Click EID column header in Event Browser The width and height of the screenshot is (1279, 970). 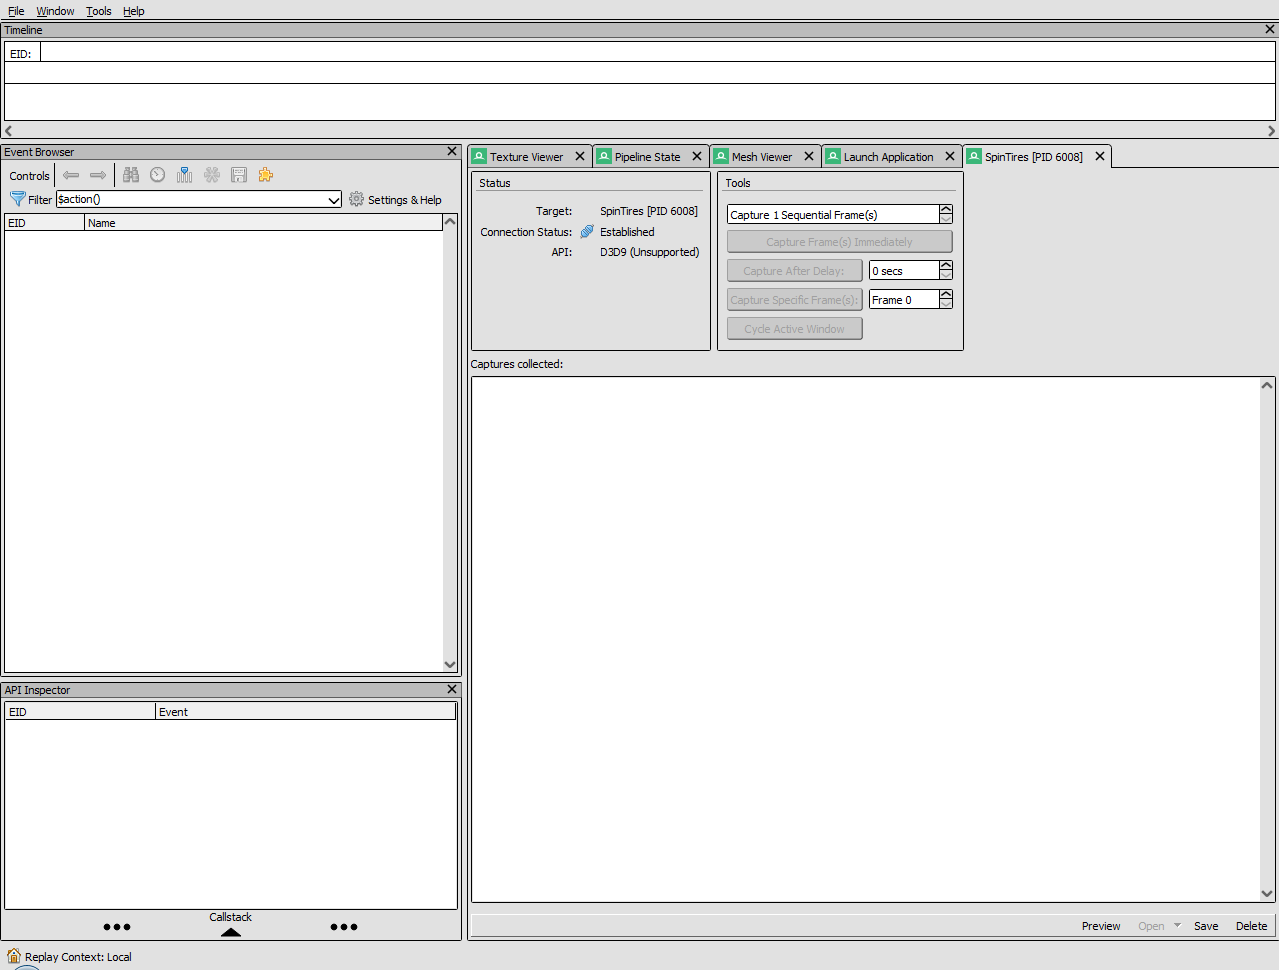(x=45, y=223)
